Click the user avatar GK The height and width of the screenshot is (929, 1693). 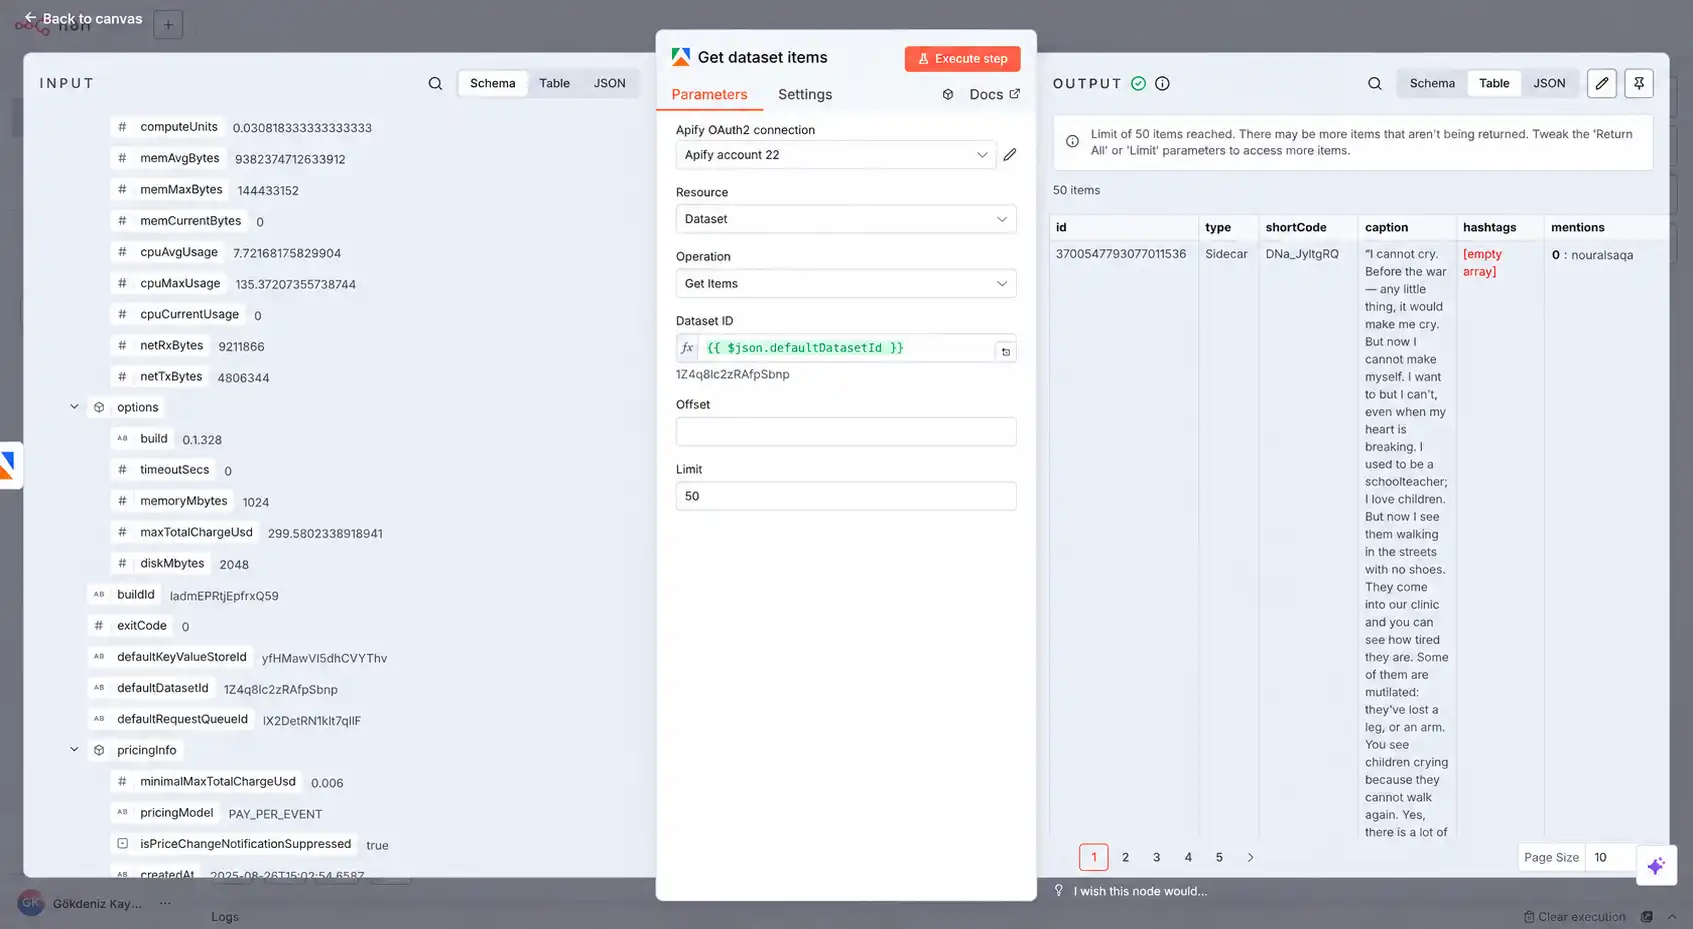pyautogui.click(x=31, y=903)
